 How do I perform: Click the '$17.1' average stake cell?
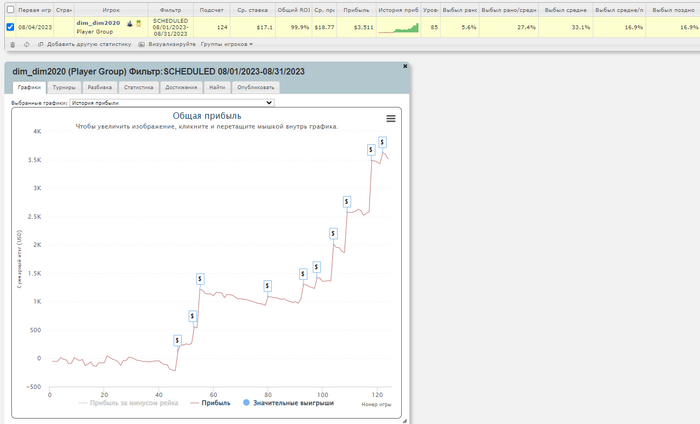tap(253, 27)
